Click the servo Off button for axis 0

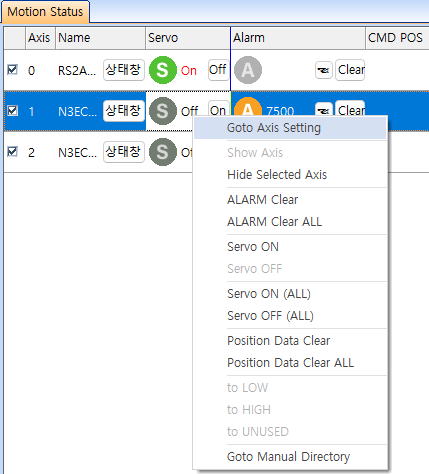218,70
